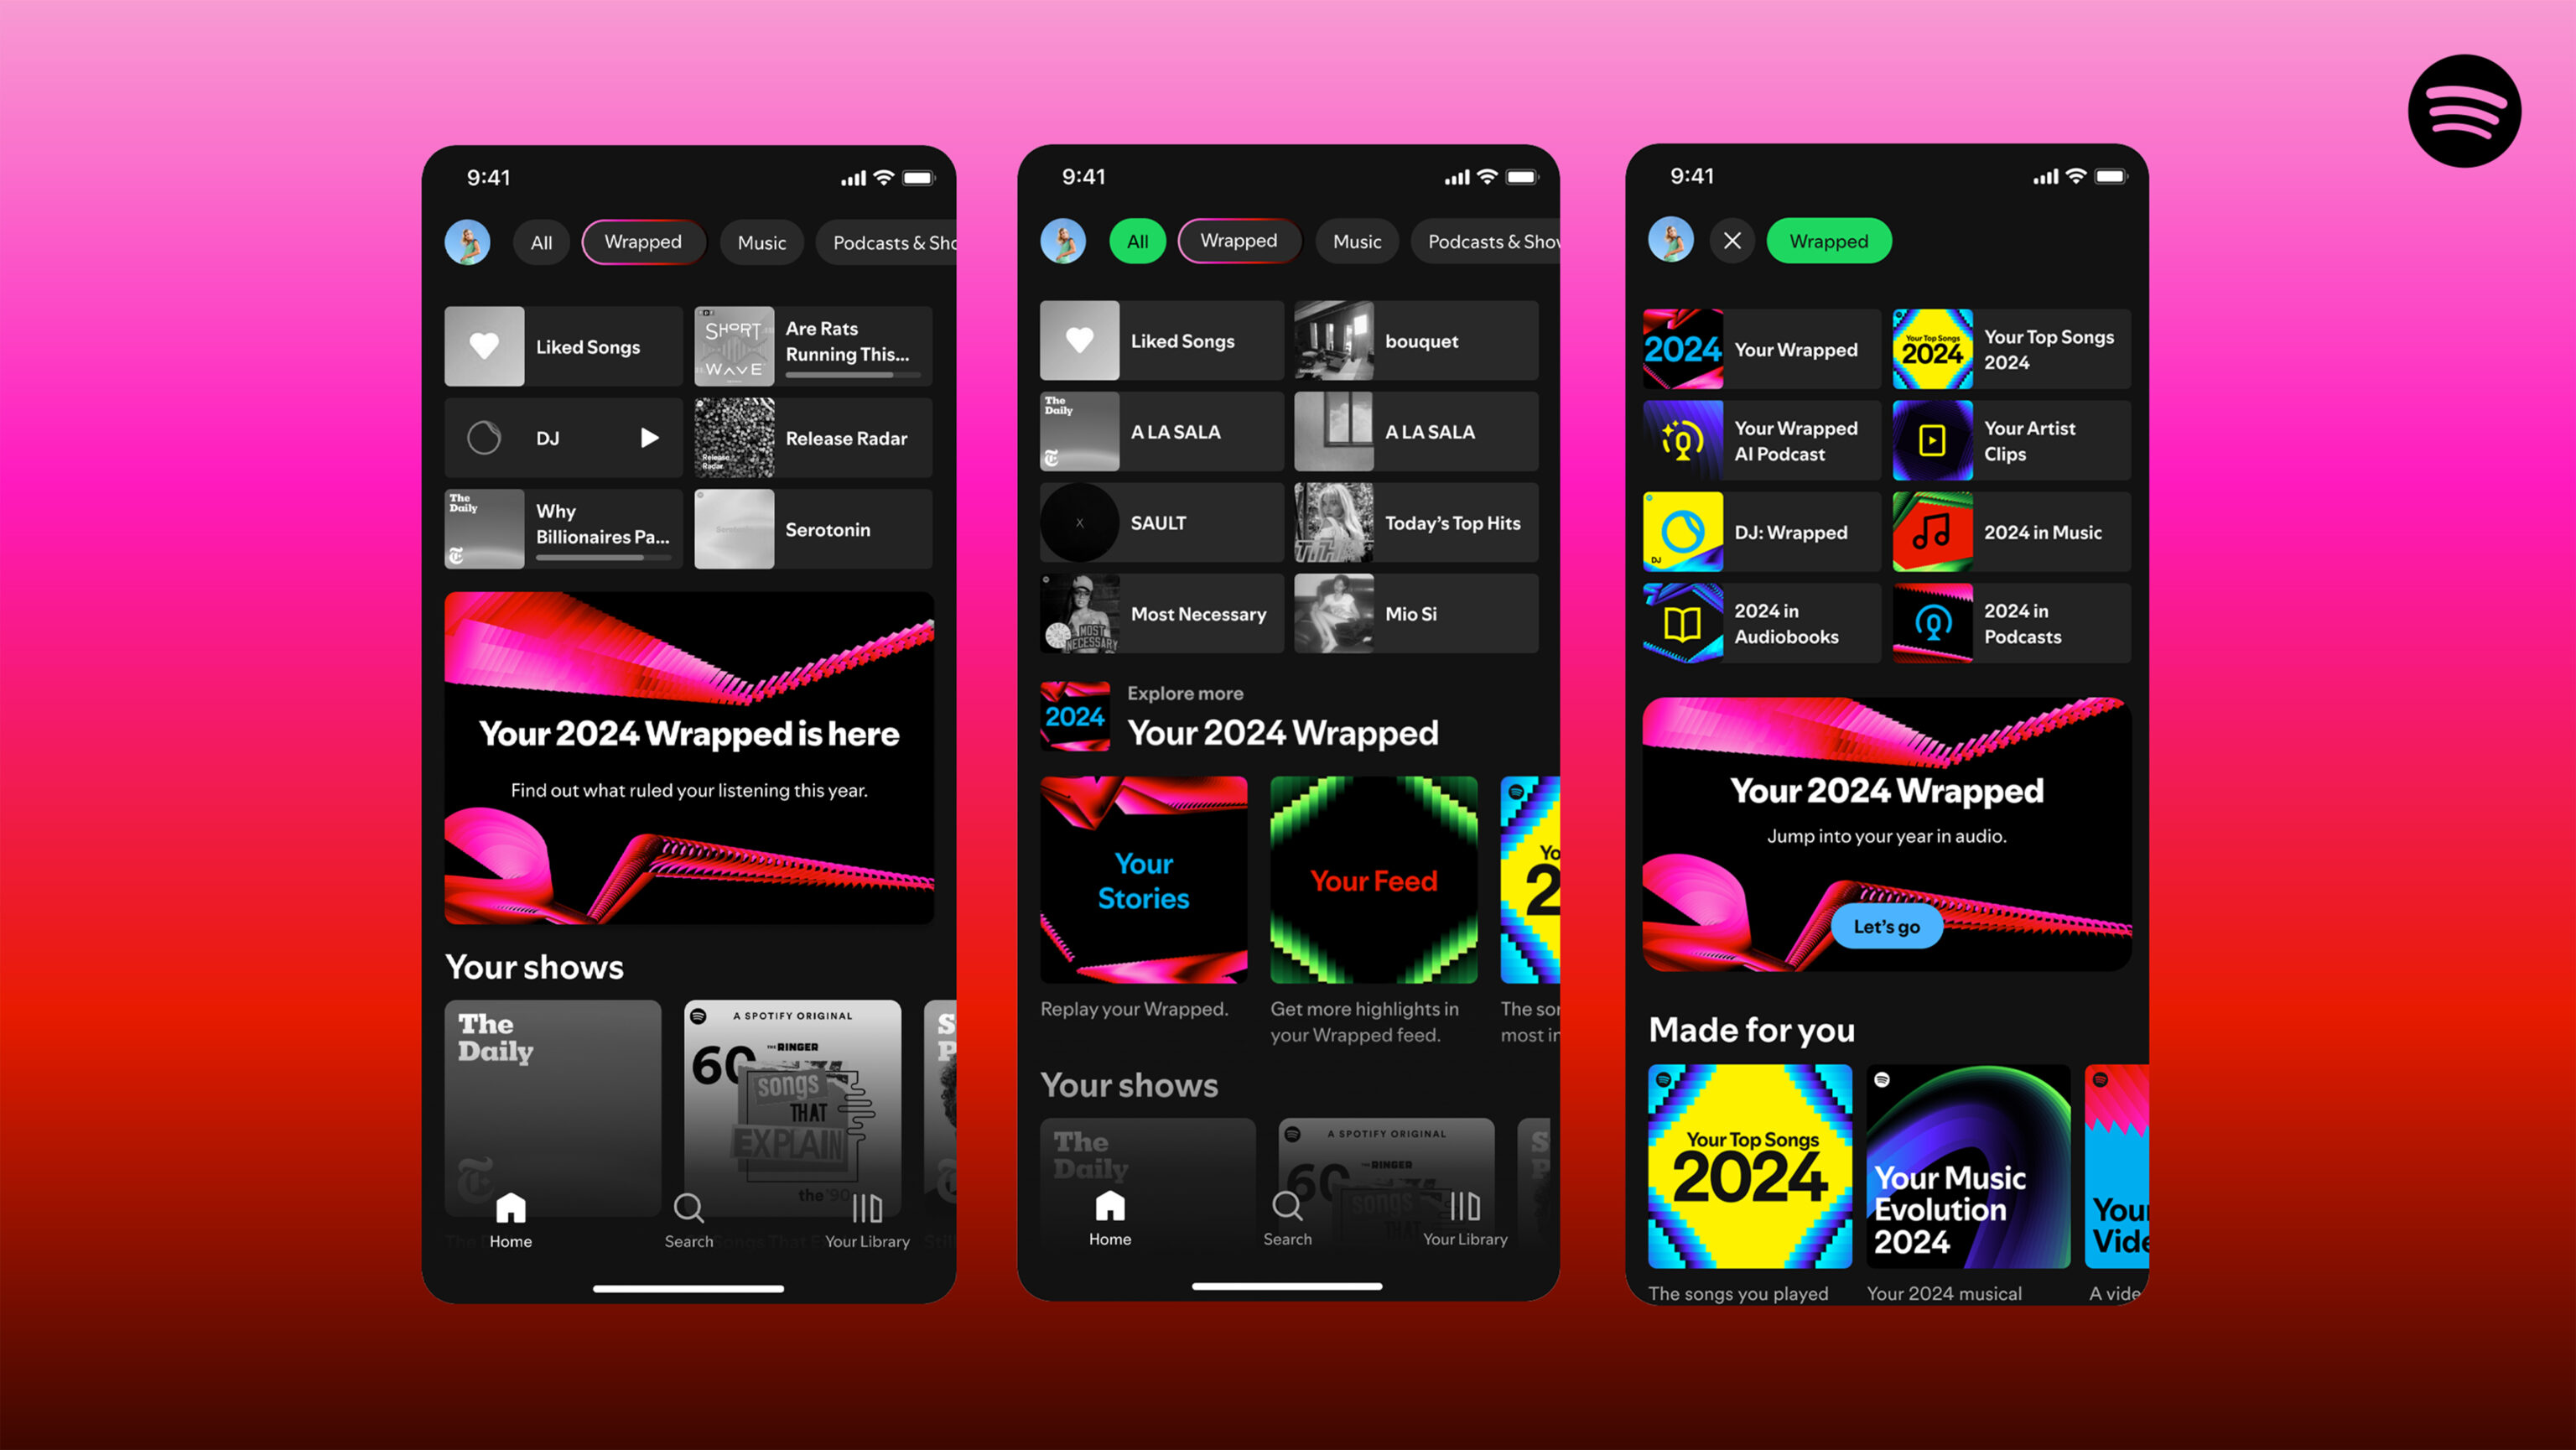Switch to the All filter tab
This screenshot has width=2576, height=1450.
point(542,242)
